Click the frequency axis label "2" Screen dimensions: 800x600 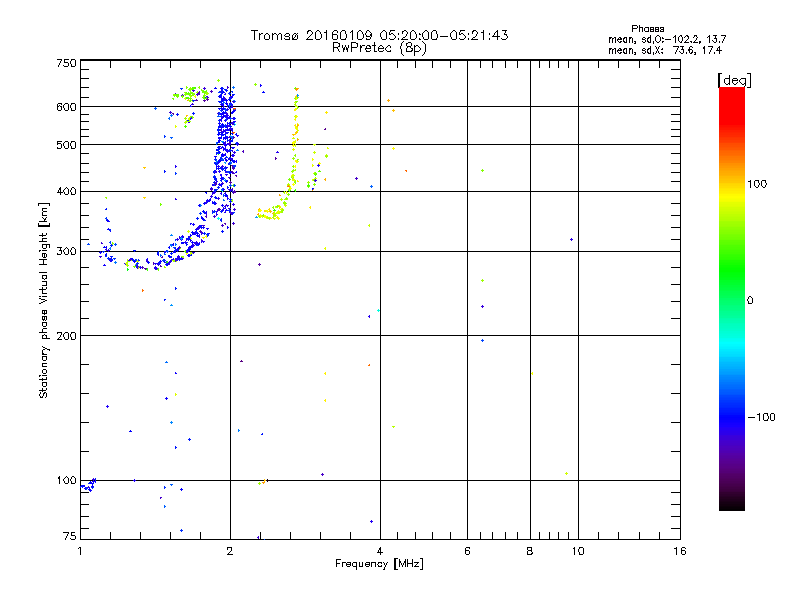(x=230, y=551)
